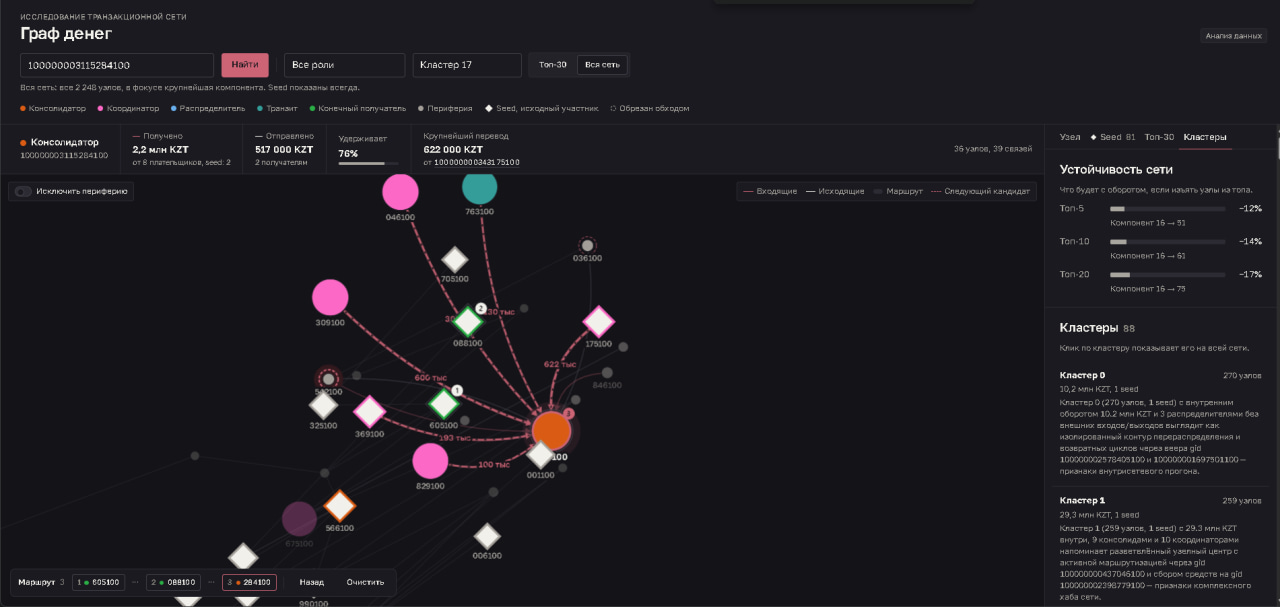
Task: Click the Периферия legend entry
Action: 446,108
